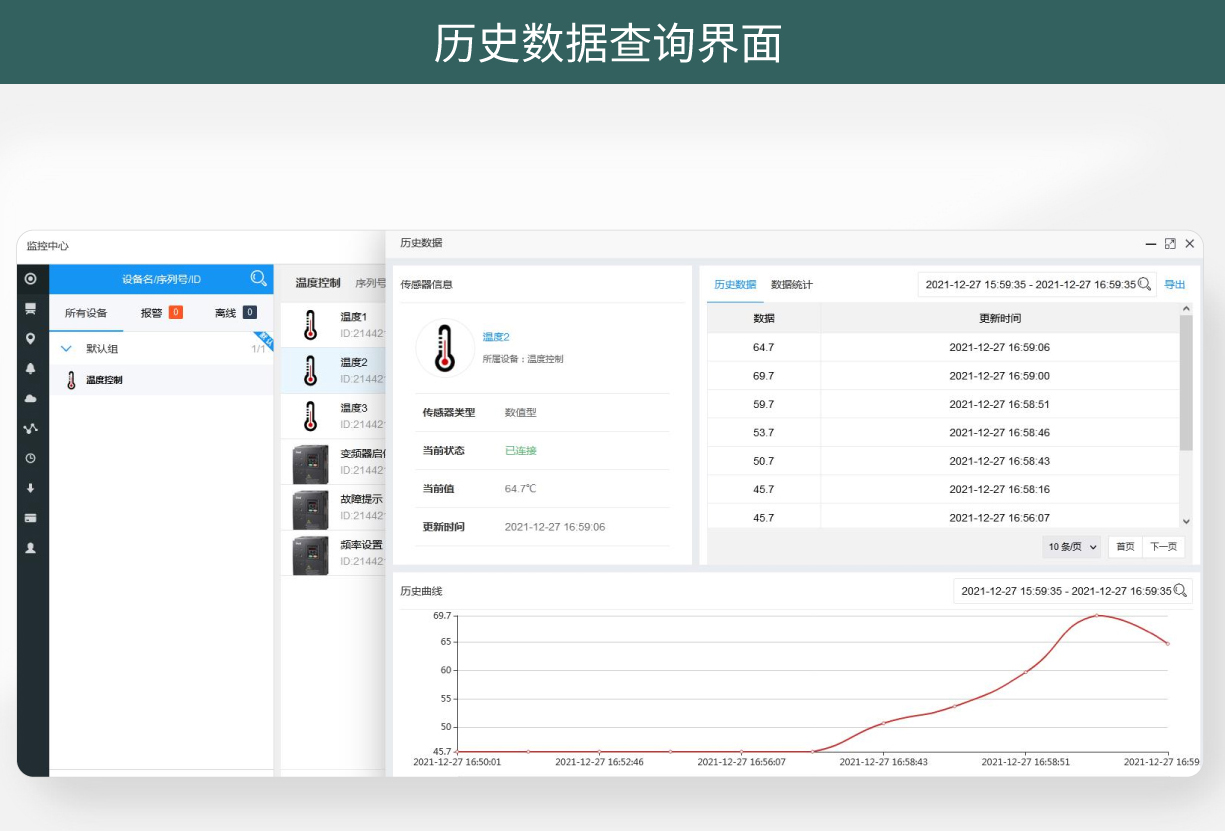Select the cloud data icon in sidebar
Viewport: 1225px width, 831px height.
[31, 399]
